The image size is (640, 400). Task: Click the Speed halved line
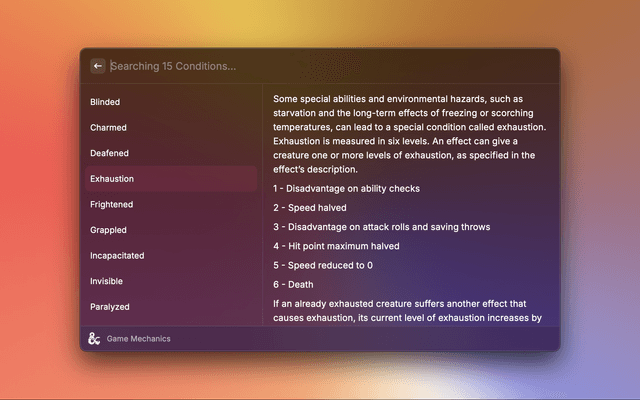[x=310, y=207]
